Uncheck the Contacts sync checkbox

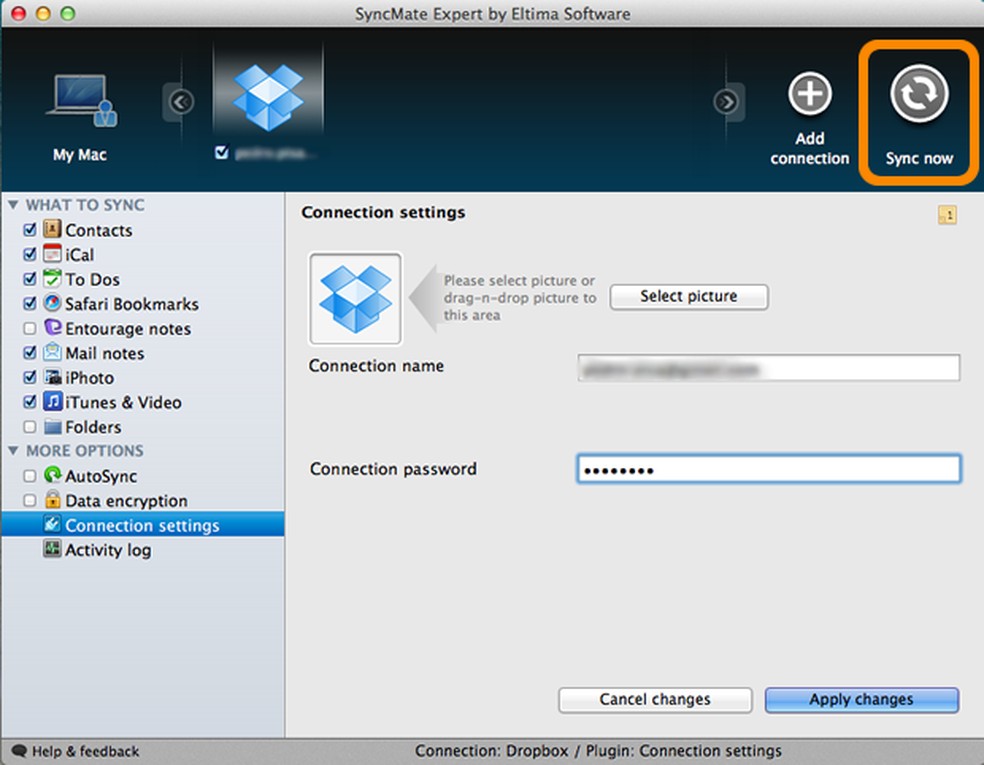pos(29,230)
